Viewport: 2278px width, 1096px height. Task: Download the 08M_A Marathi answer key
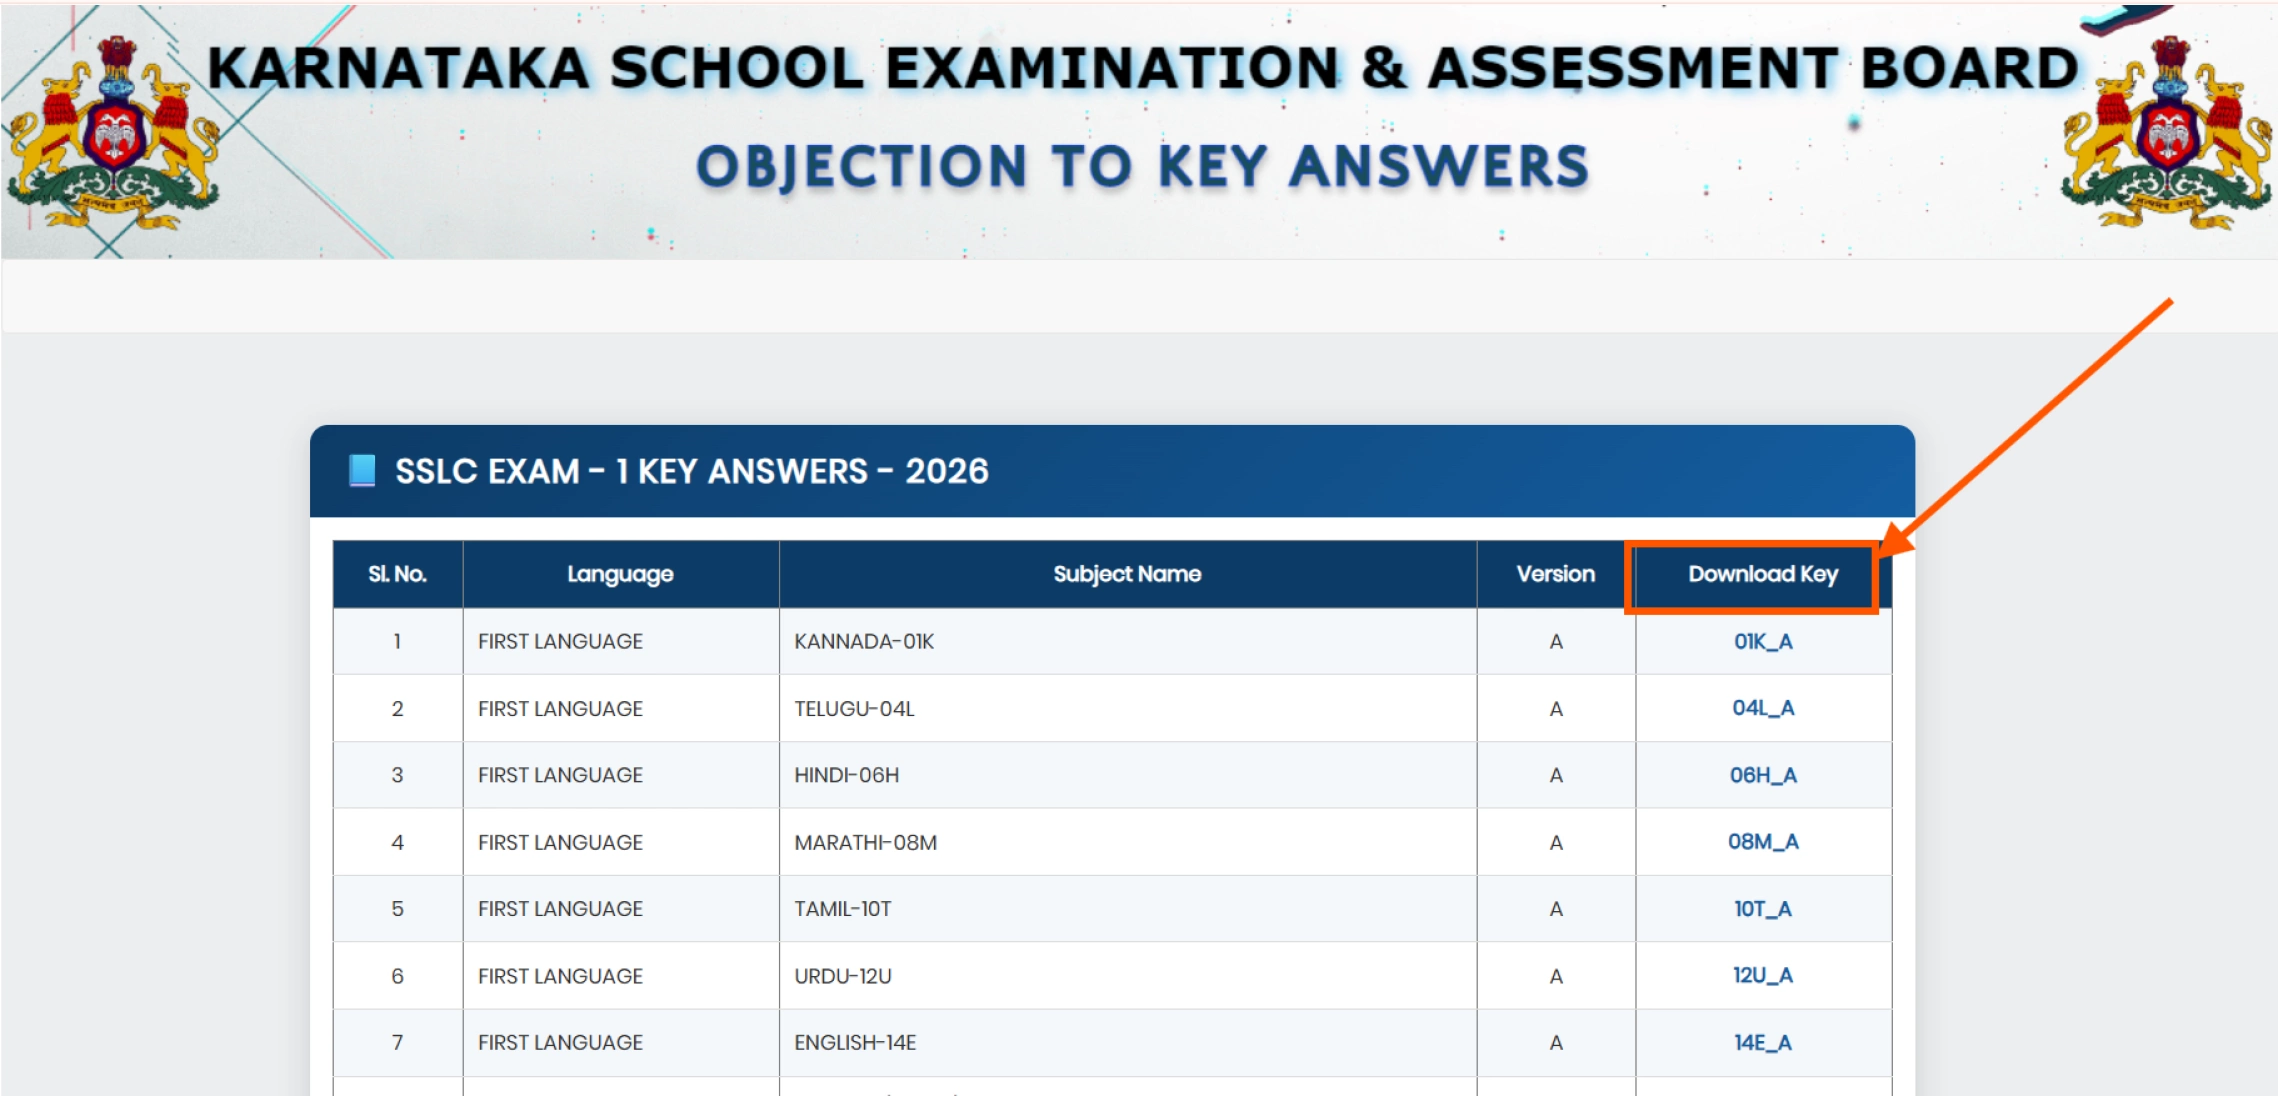tap(1763, 841)
